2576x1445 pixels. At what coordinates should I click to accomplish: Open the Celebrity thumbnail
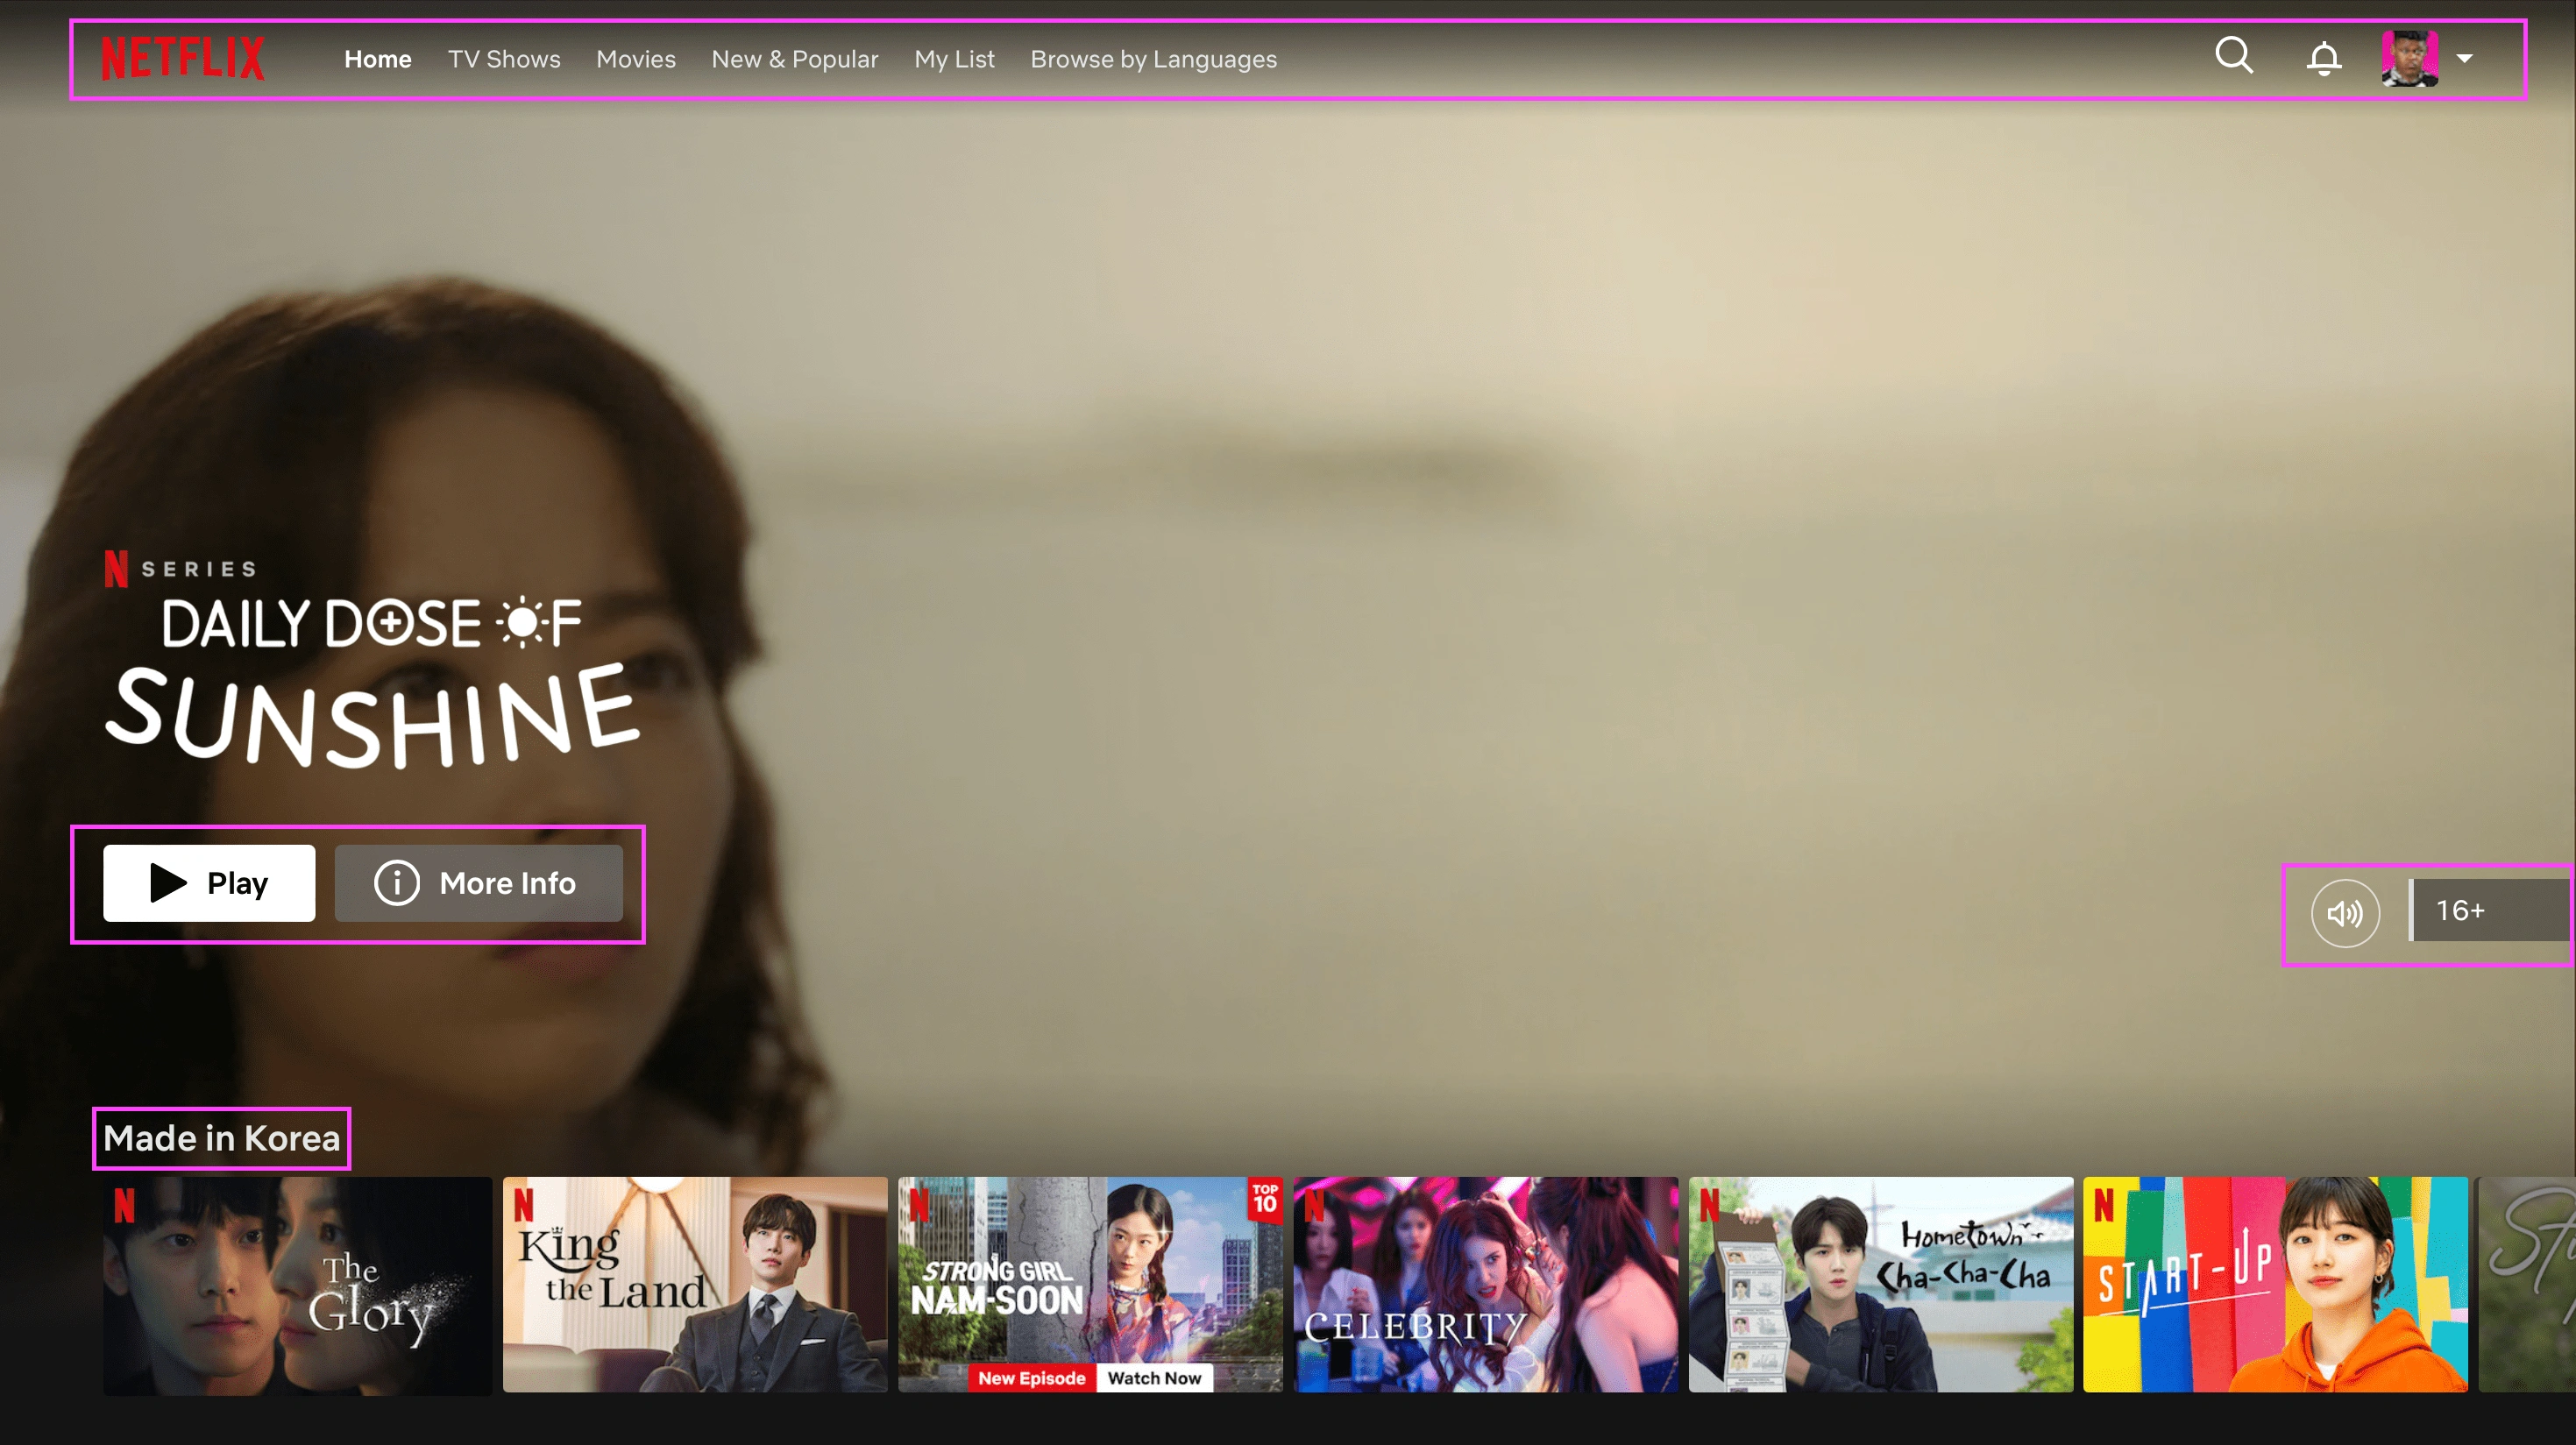pos(1486,1285)
